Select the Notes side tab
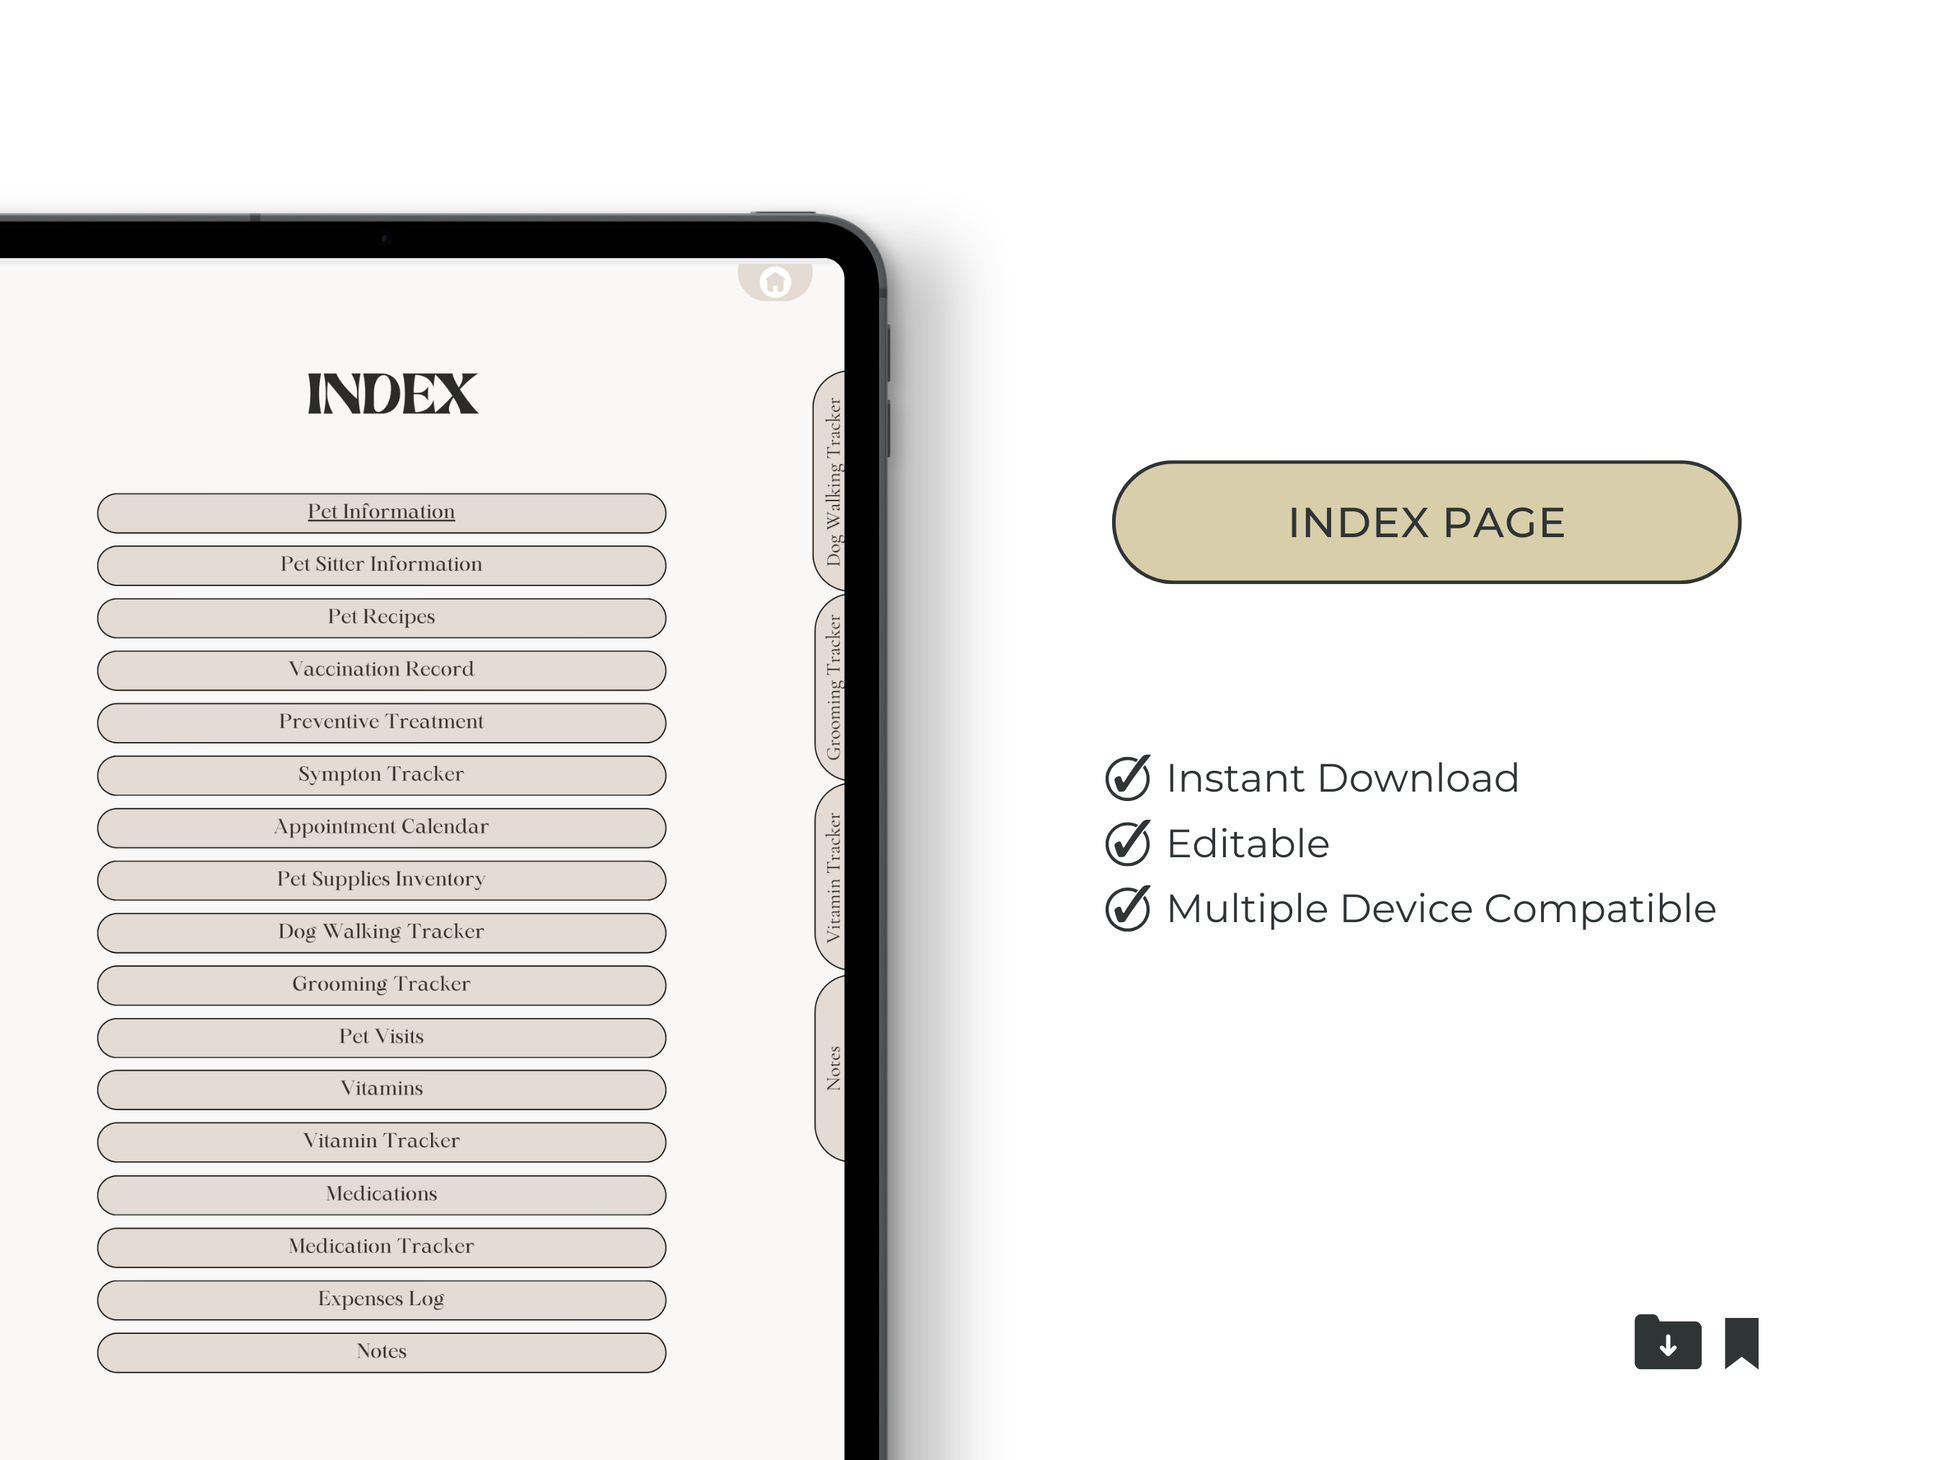1946x1460 pixels. coord(831,1068)
